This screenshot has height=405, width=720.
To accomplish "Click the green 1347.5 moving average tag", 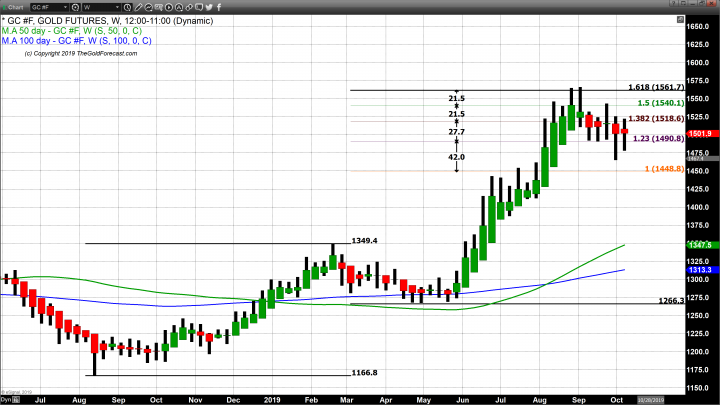I will (x=699, y=245).
